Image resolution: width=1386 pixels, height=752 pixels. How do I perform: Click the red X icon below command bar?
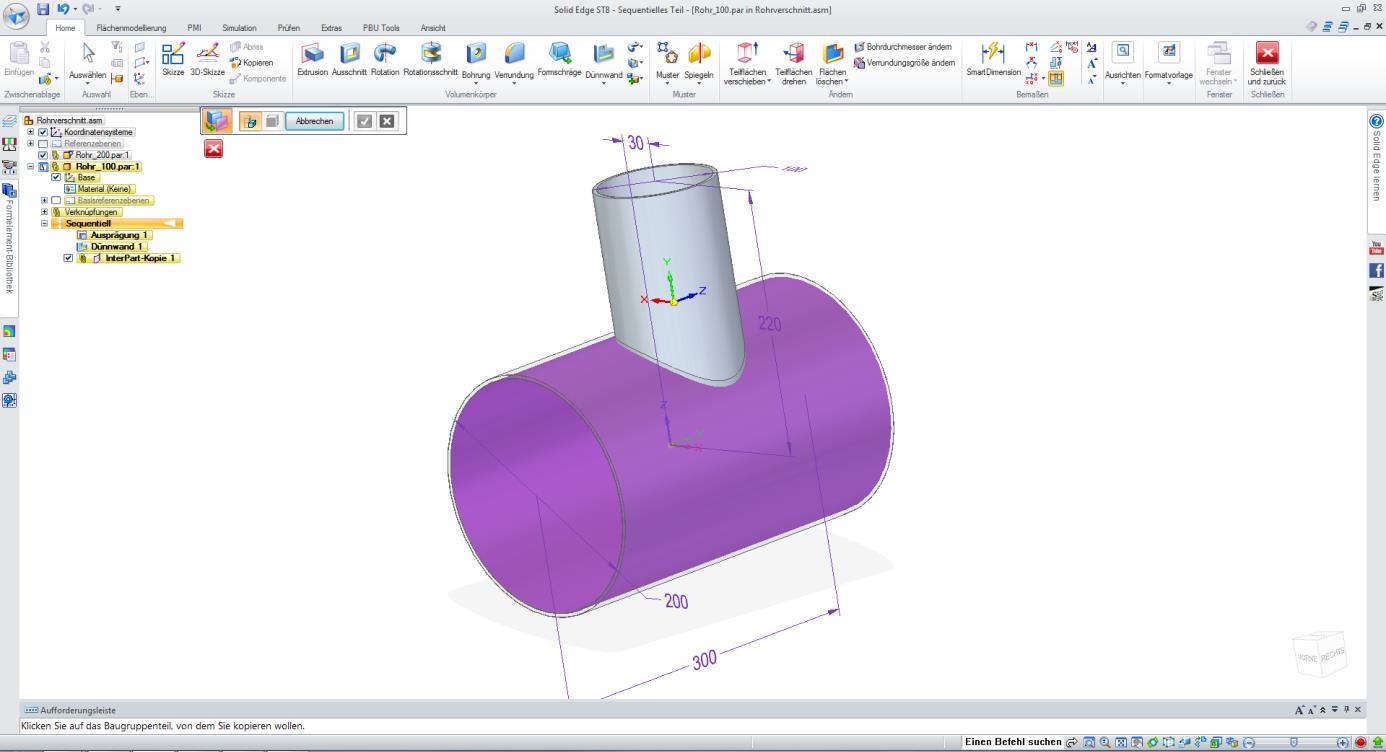click(x=213, y=148)
